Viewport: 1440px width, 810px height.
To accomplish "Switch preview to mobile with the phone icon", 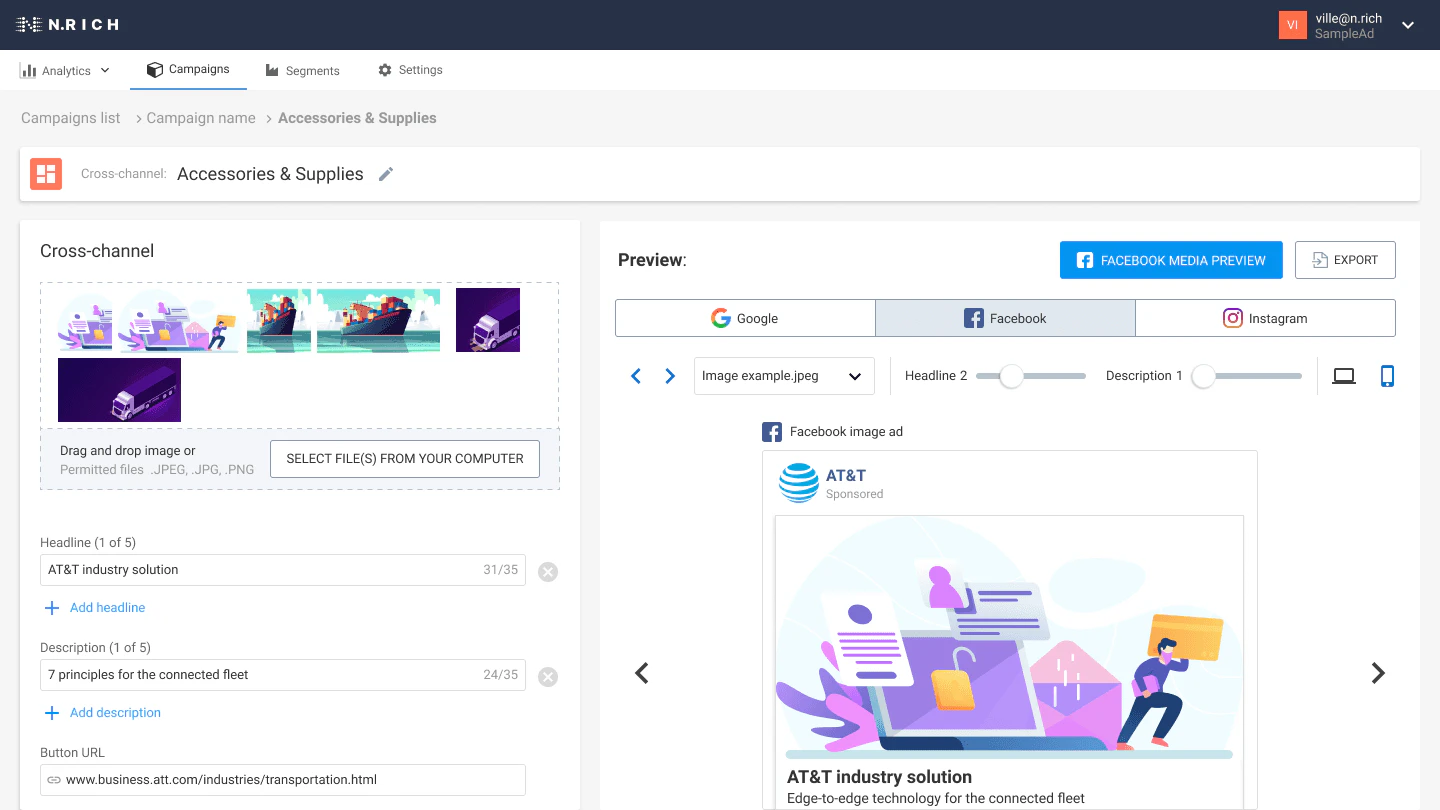I will [1387, 375].
